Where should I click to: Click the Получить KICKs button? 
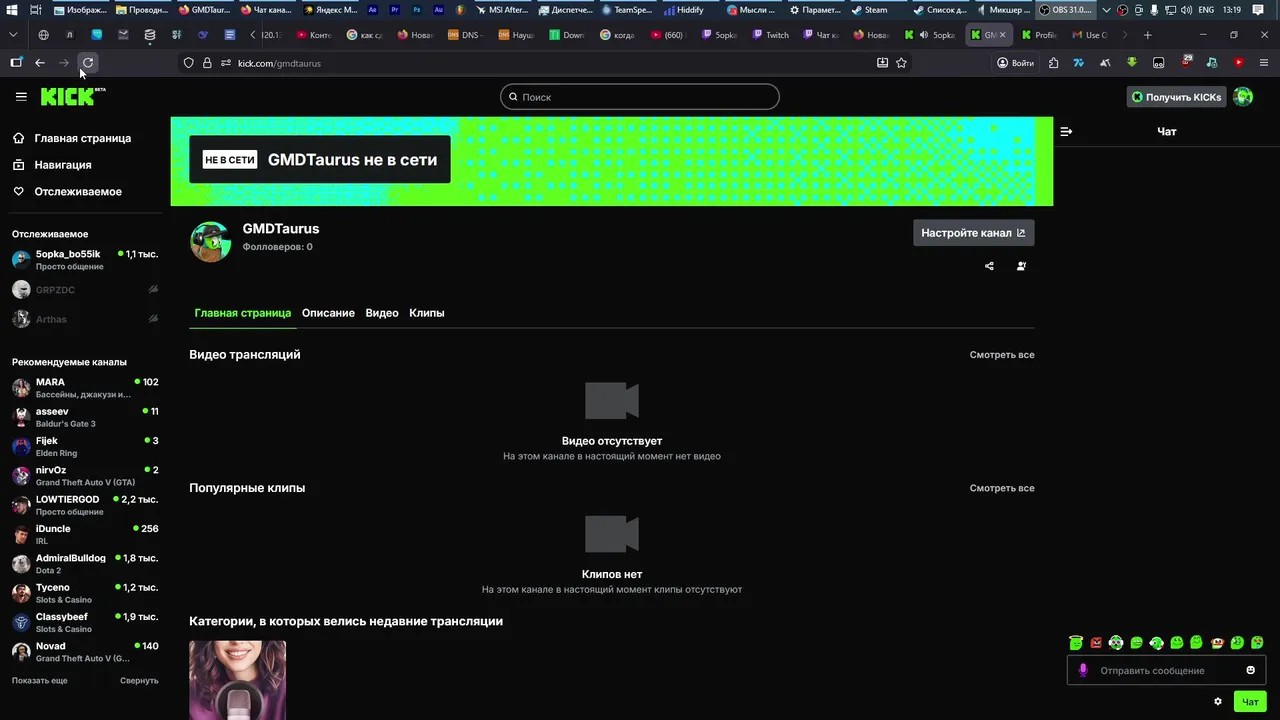[x=1176, y=97]
